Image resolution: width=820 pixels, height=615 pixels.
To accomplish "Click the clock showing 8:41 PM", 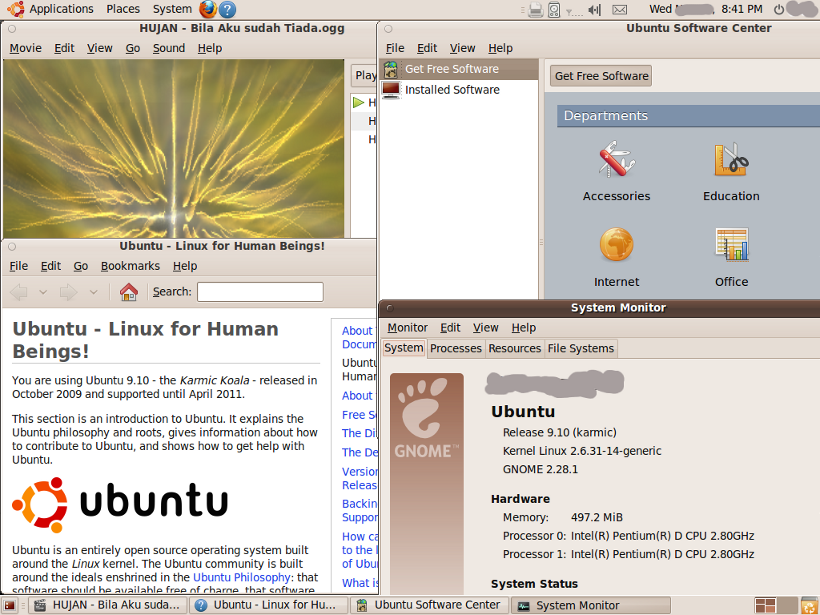I will 742,9.
